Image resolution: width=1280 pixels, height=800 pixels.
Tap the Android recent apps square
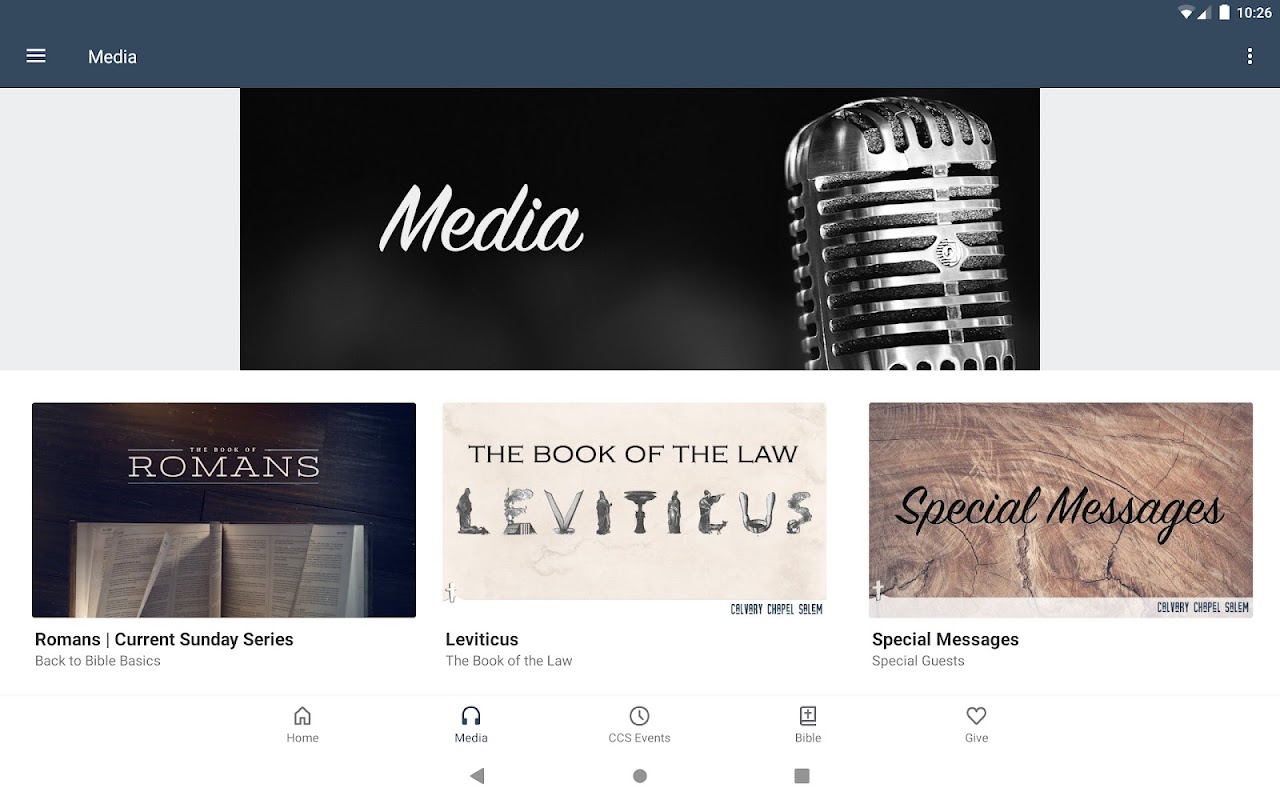pos(801,775)
